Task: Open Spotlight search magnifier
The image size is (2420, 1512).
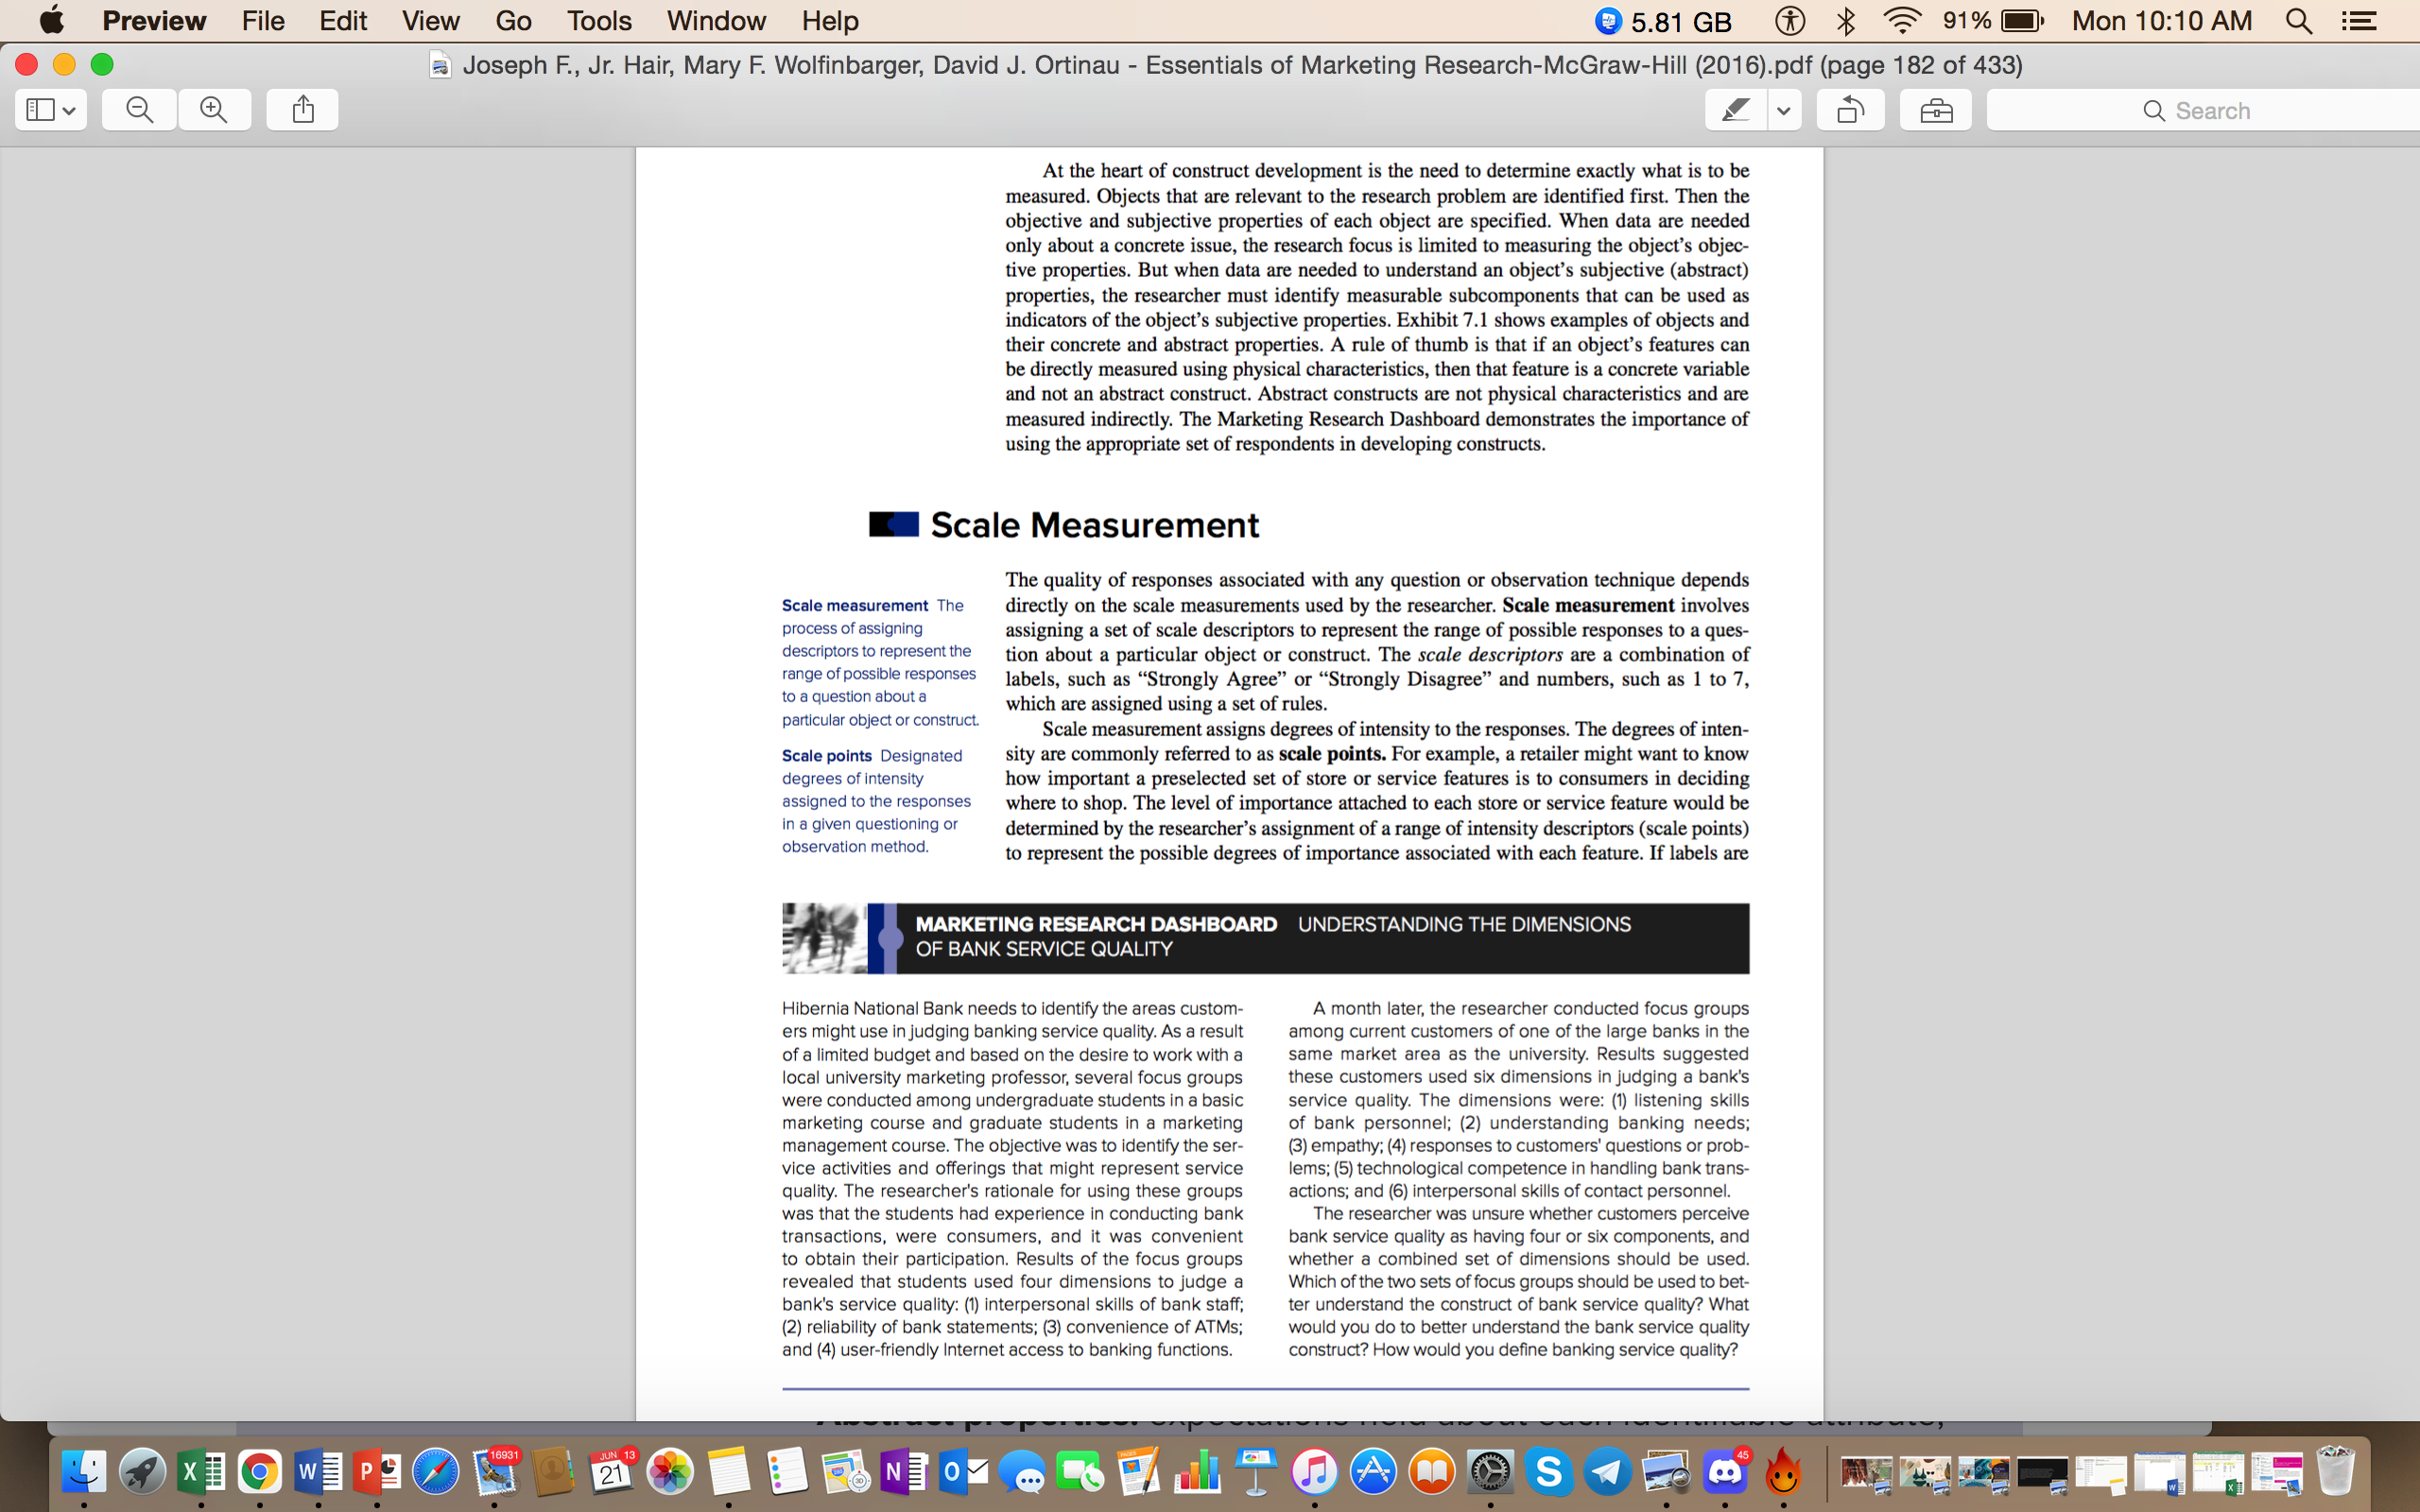Action: point(2299,21)
